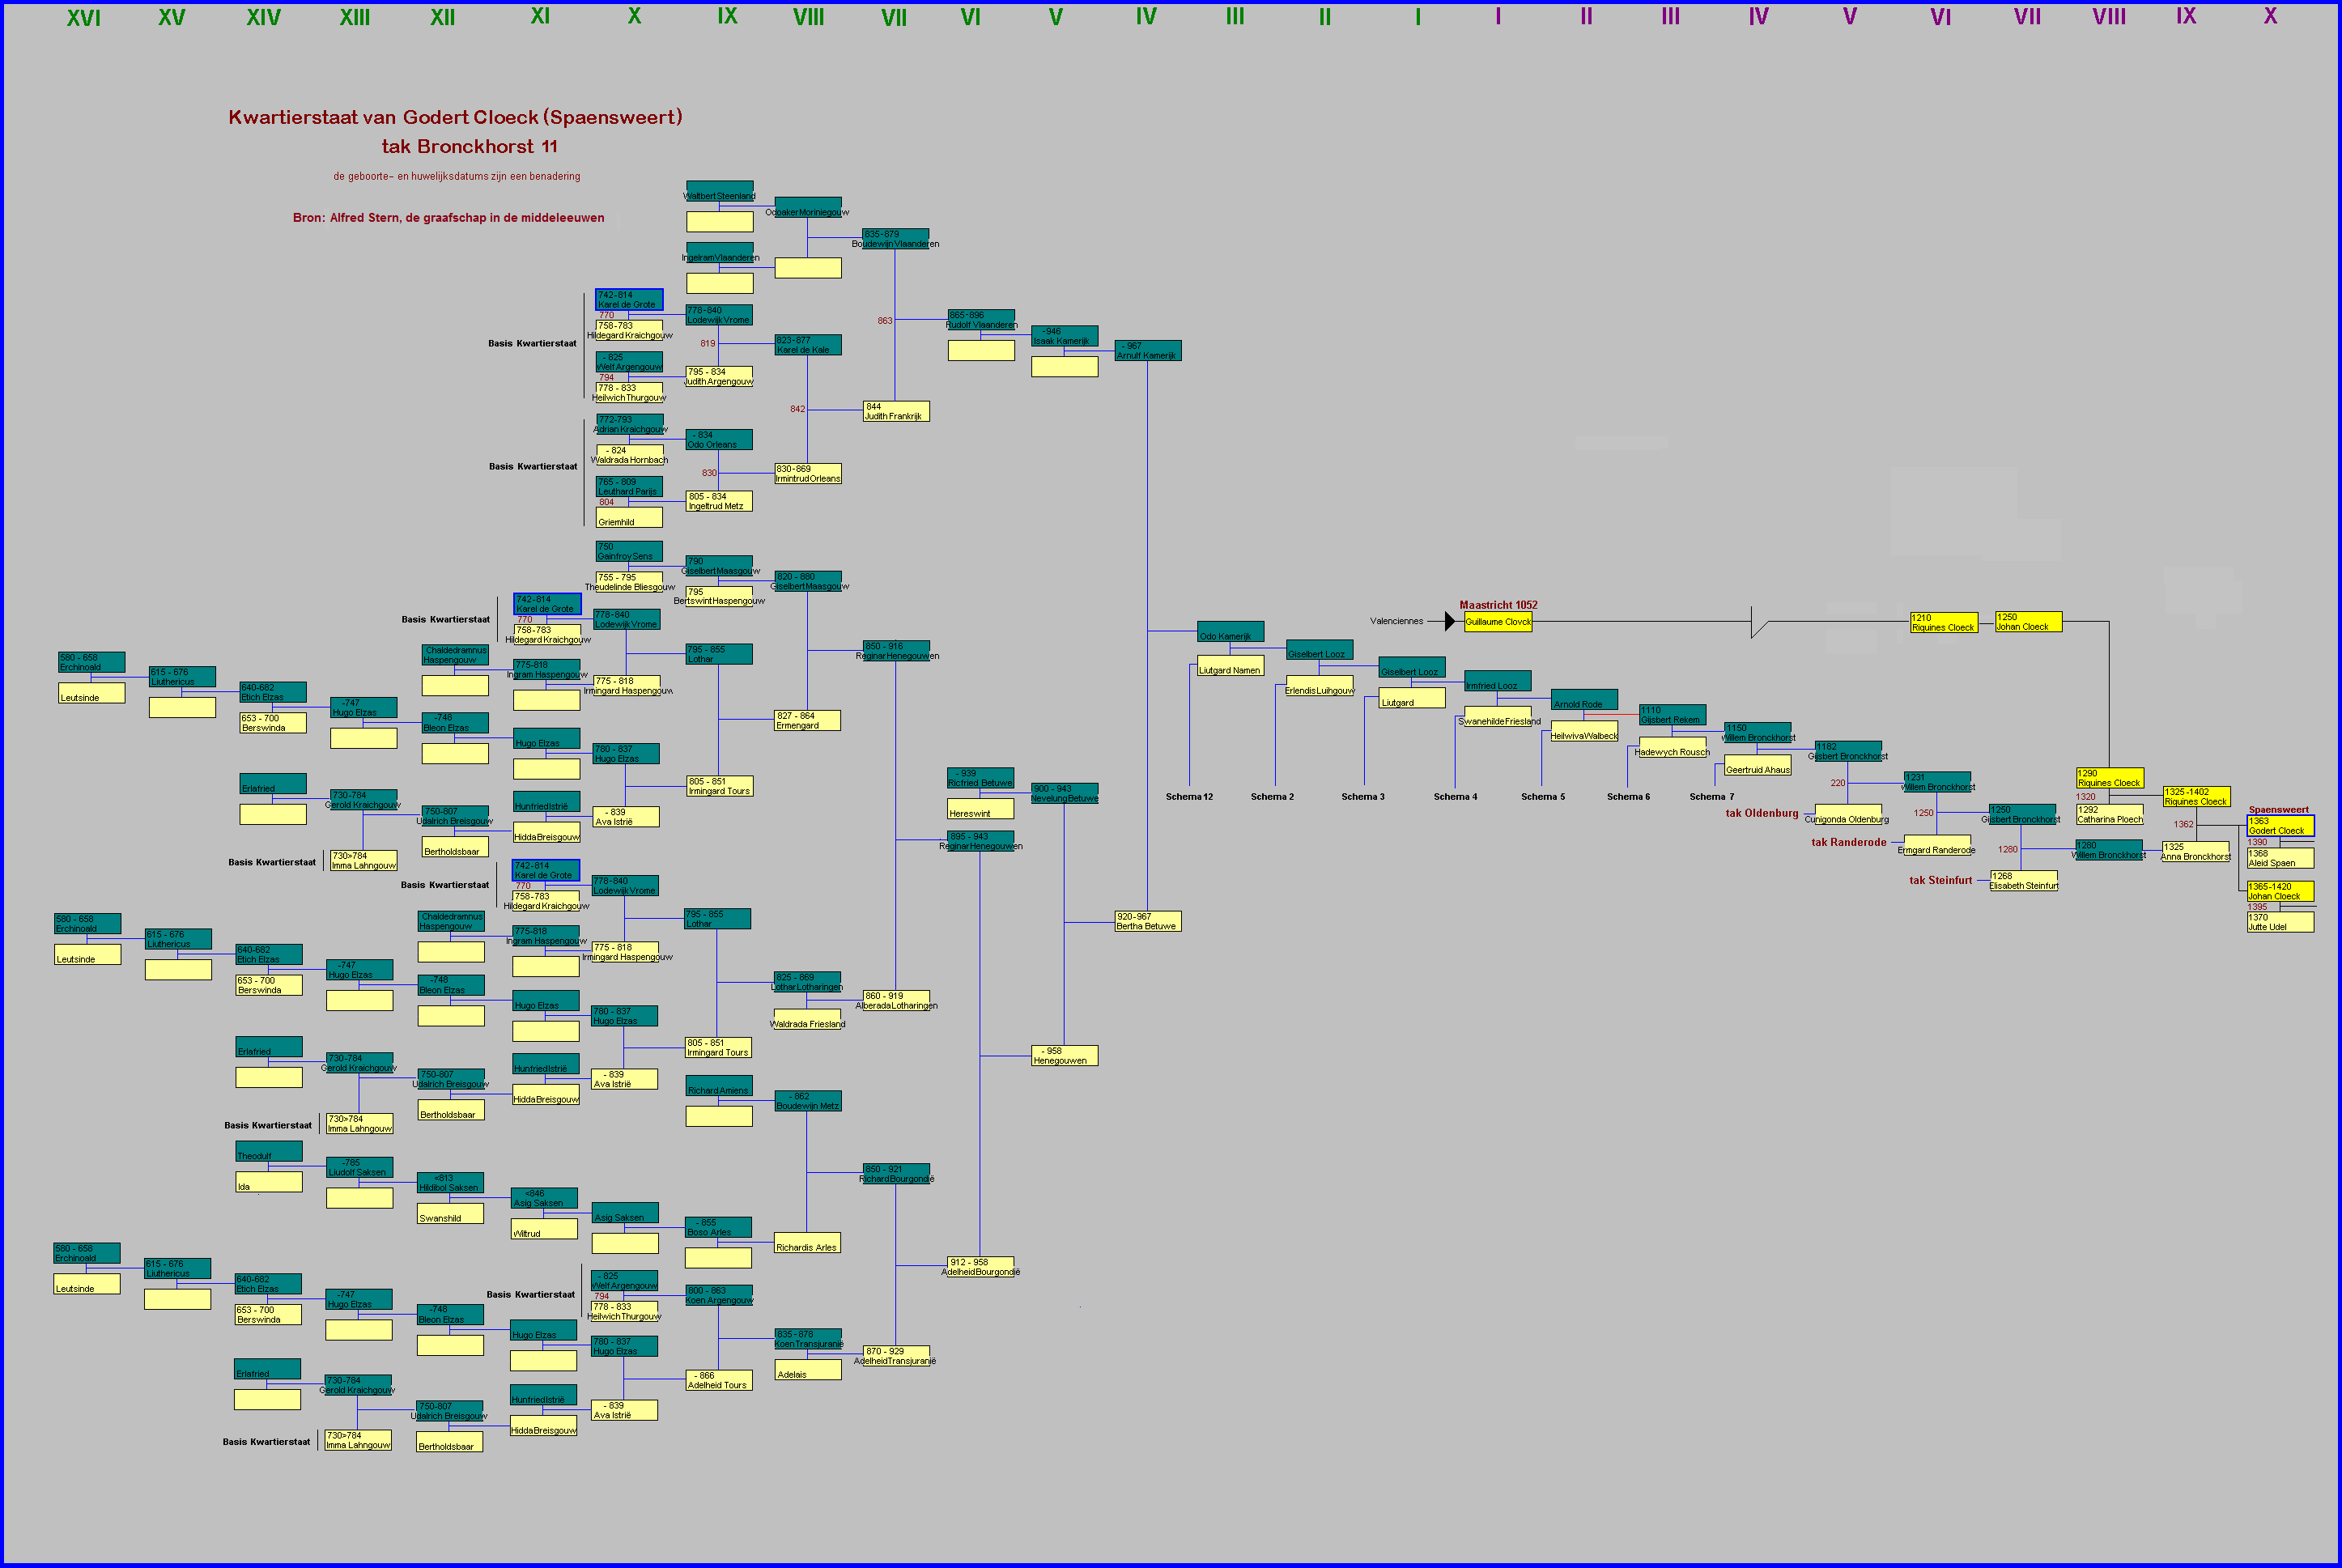The height and width of the screenshot is (1568, 2342).
Task: Select the Jutte Udel 1370 box
Action: 2280,922
